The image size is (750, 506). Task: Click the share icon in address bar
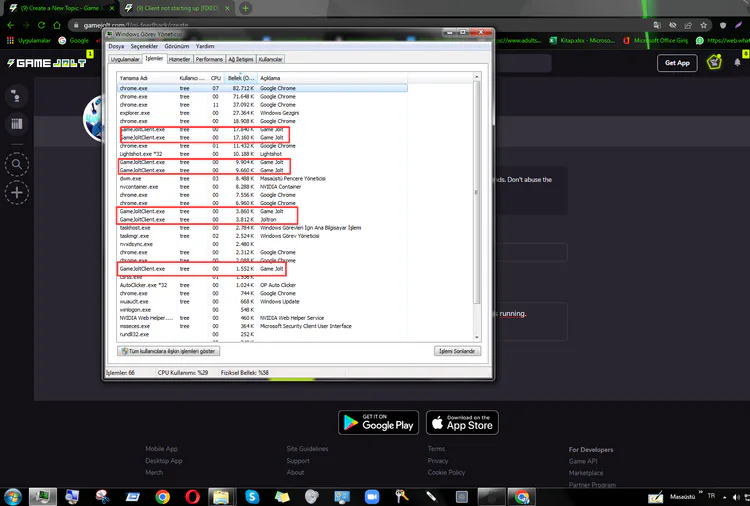point(688,25)
